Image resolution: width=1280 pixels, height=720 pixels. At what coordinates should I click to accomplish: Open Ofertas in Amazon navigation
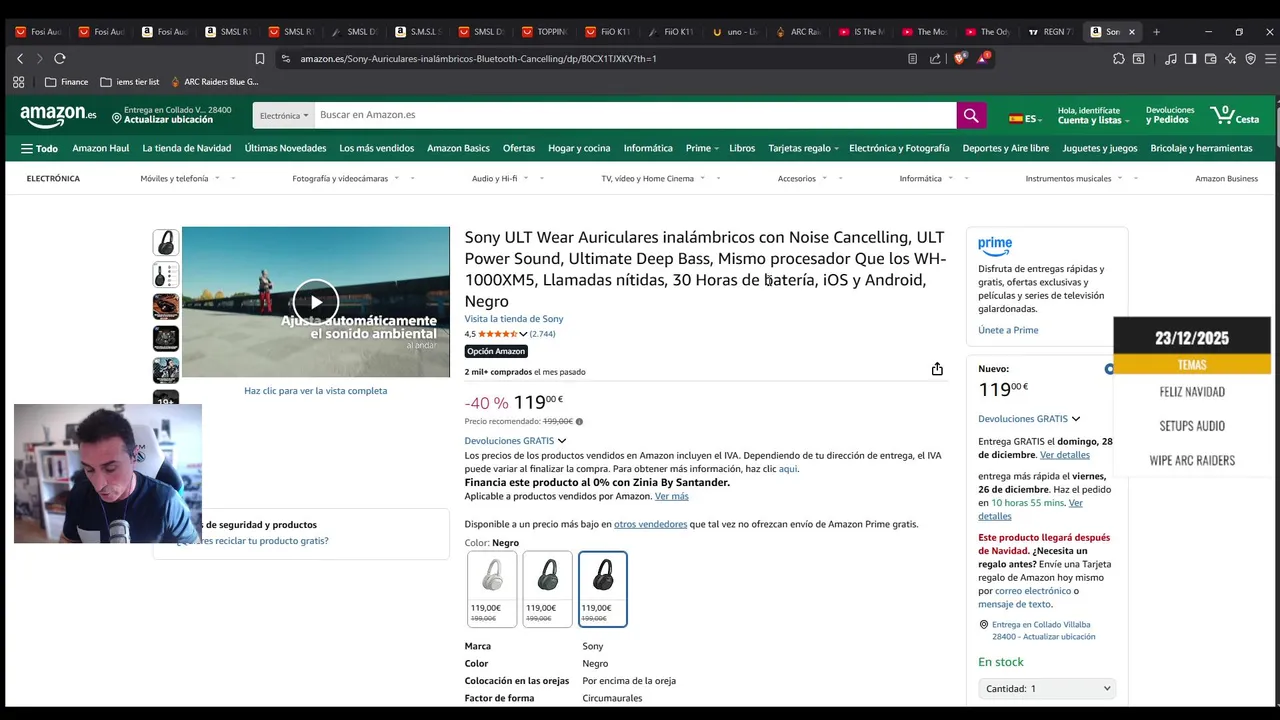[x=519, y=148]
